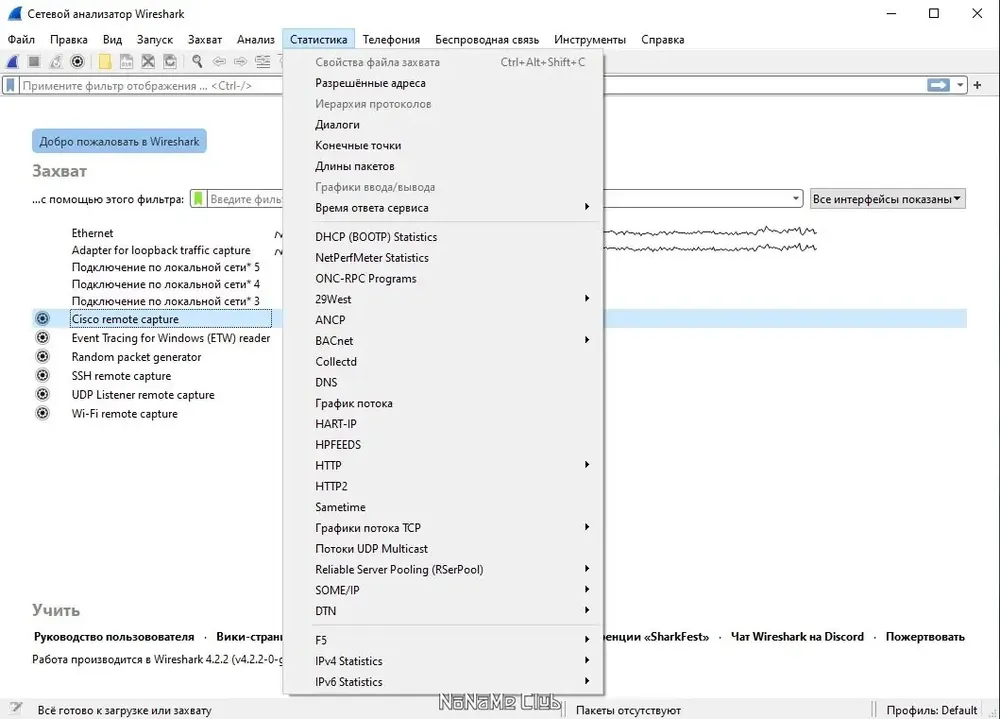Click the display filter bookmark icon

click(10, 85)
